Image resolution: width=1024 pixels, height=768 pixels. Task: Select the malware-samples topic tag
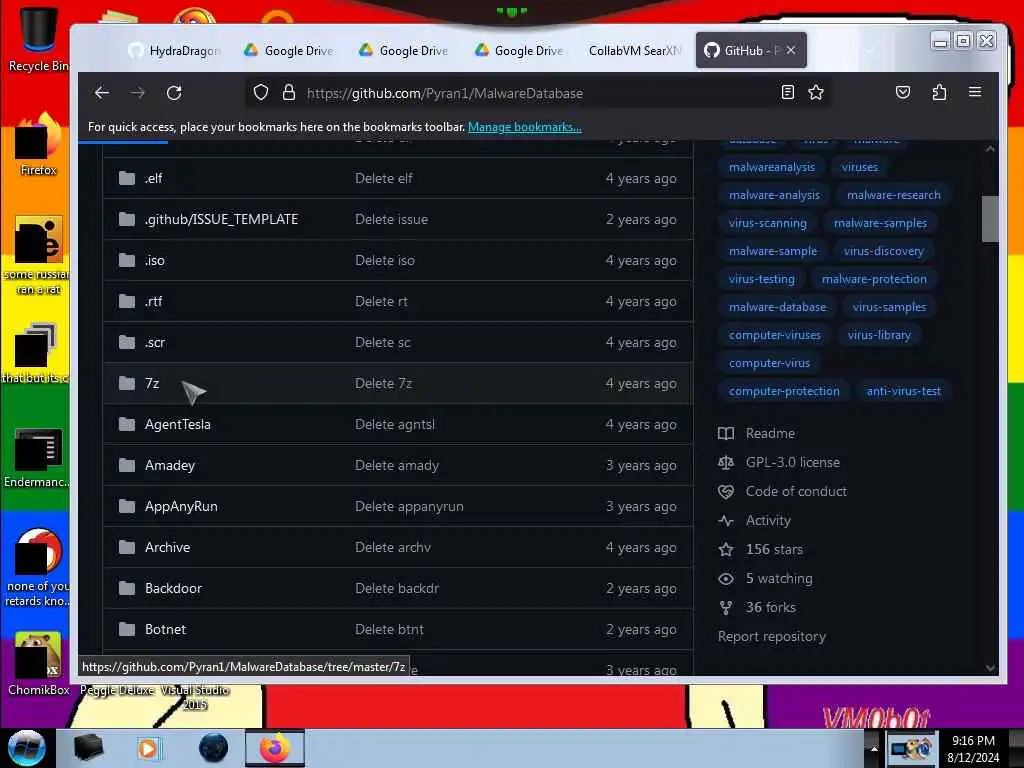[880, 223]
